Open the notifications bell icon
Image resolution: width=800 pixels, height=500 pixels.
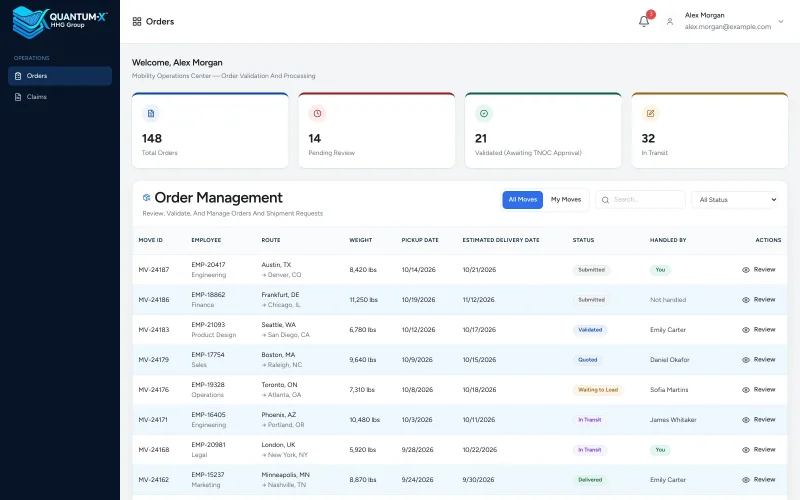click(644, 21)
